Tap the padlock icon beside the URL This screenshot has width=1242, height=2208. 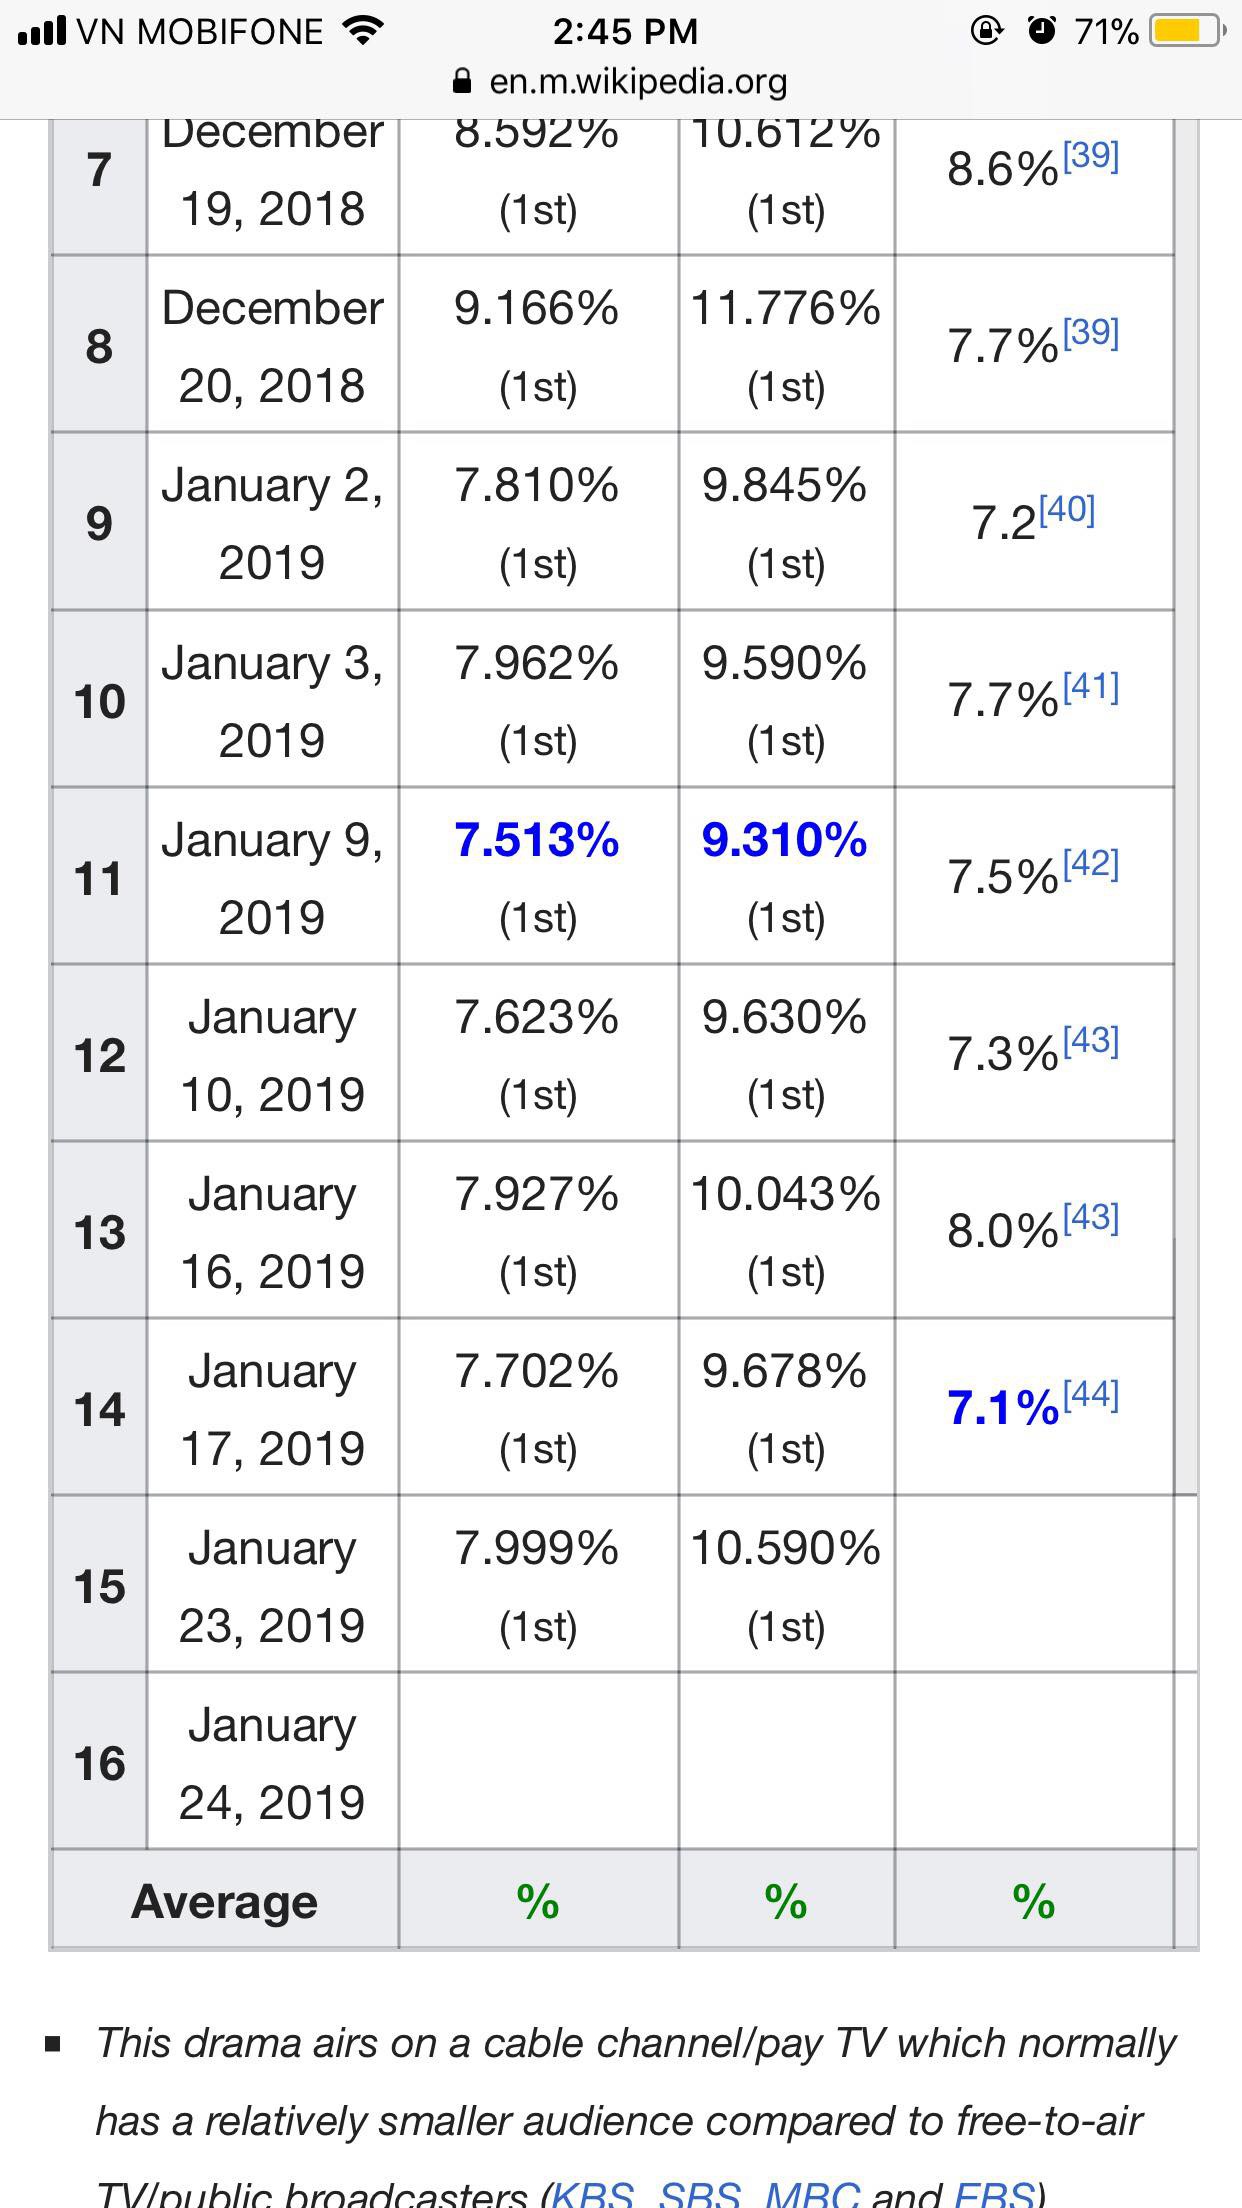click(x=462, y=81)
